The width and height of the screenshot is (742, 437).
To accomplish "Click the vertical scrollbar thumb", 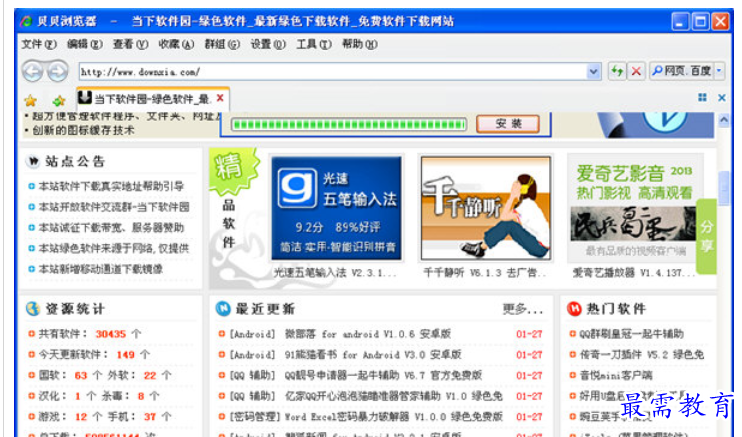I will (724, 188).
